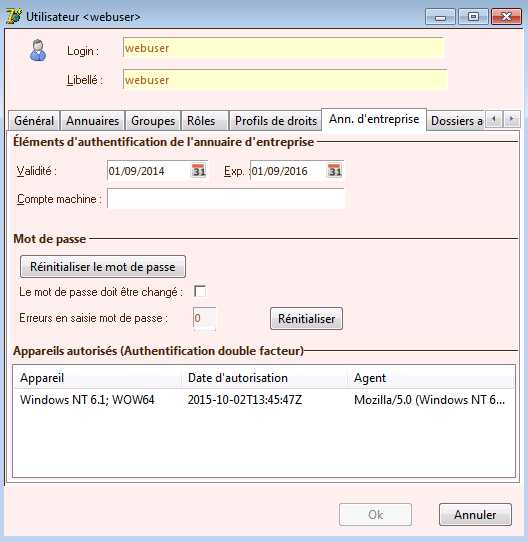Sort by Date d'autorisation column header
This screenshot has height=542, width=528.
click(x=264, y=378)
